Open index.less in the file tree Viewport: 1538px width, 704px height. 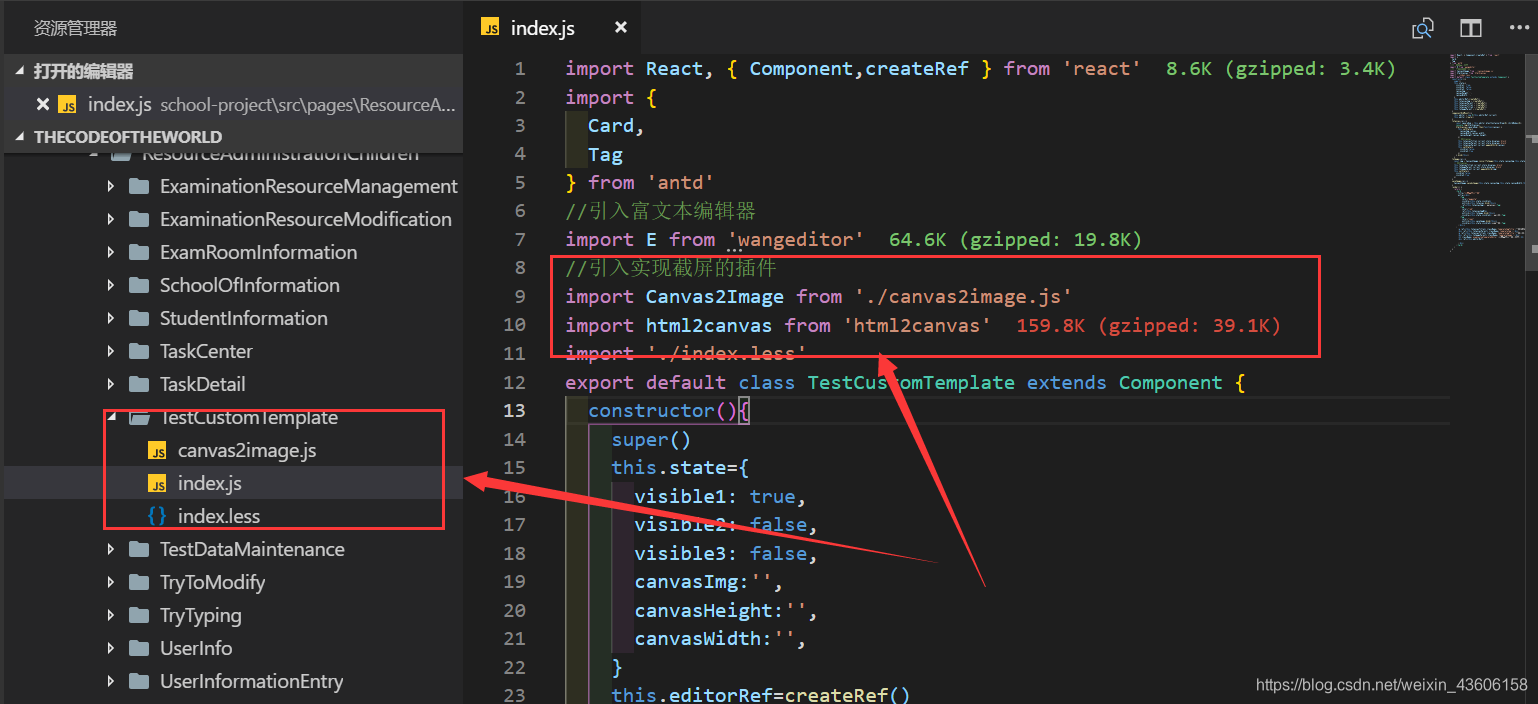[x=219, y=516]
